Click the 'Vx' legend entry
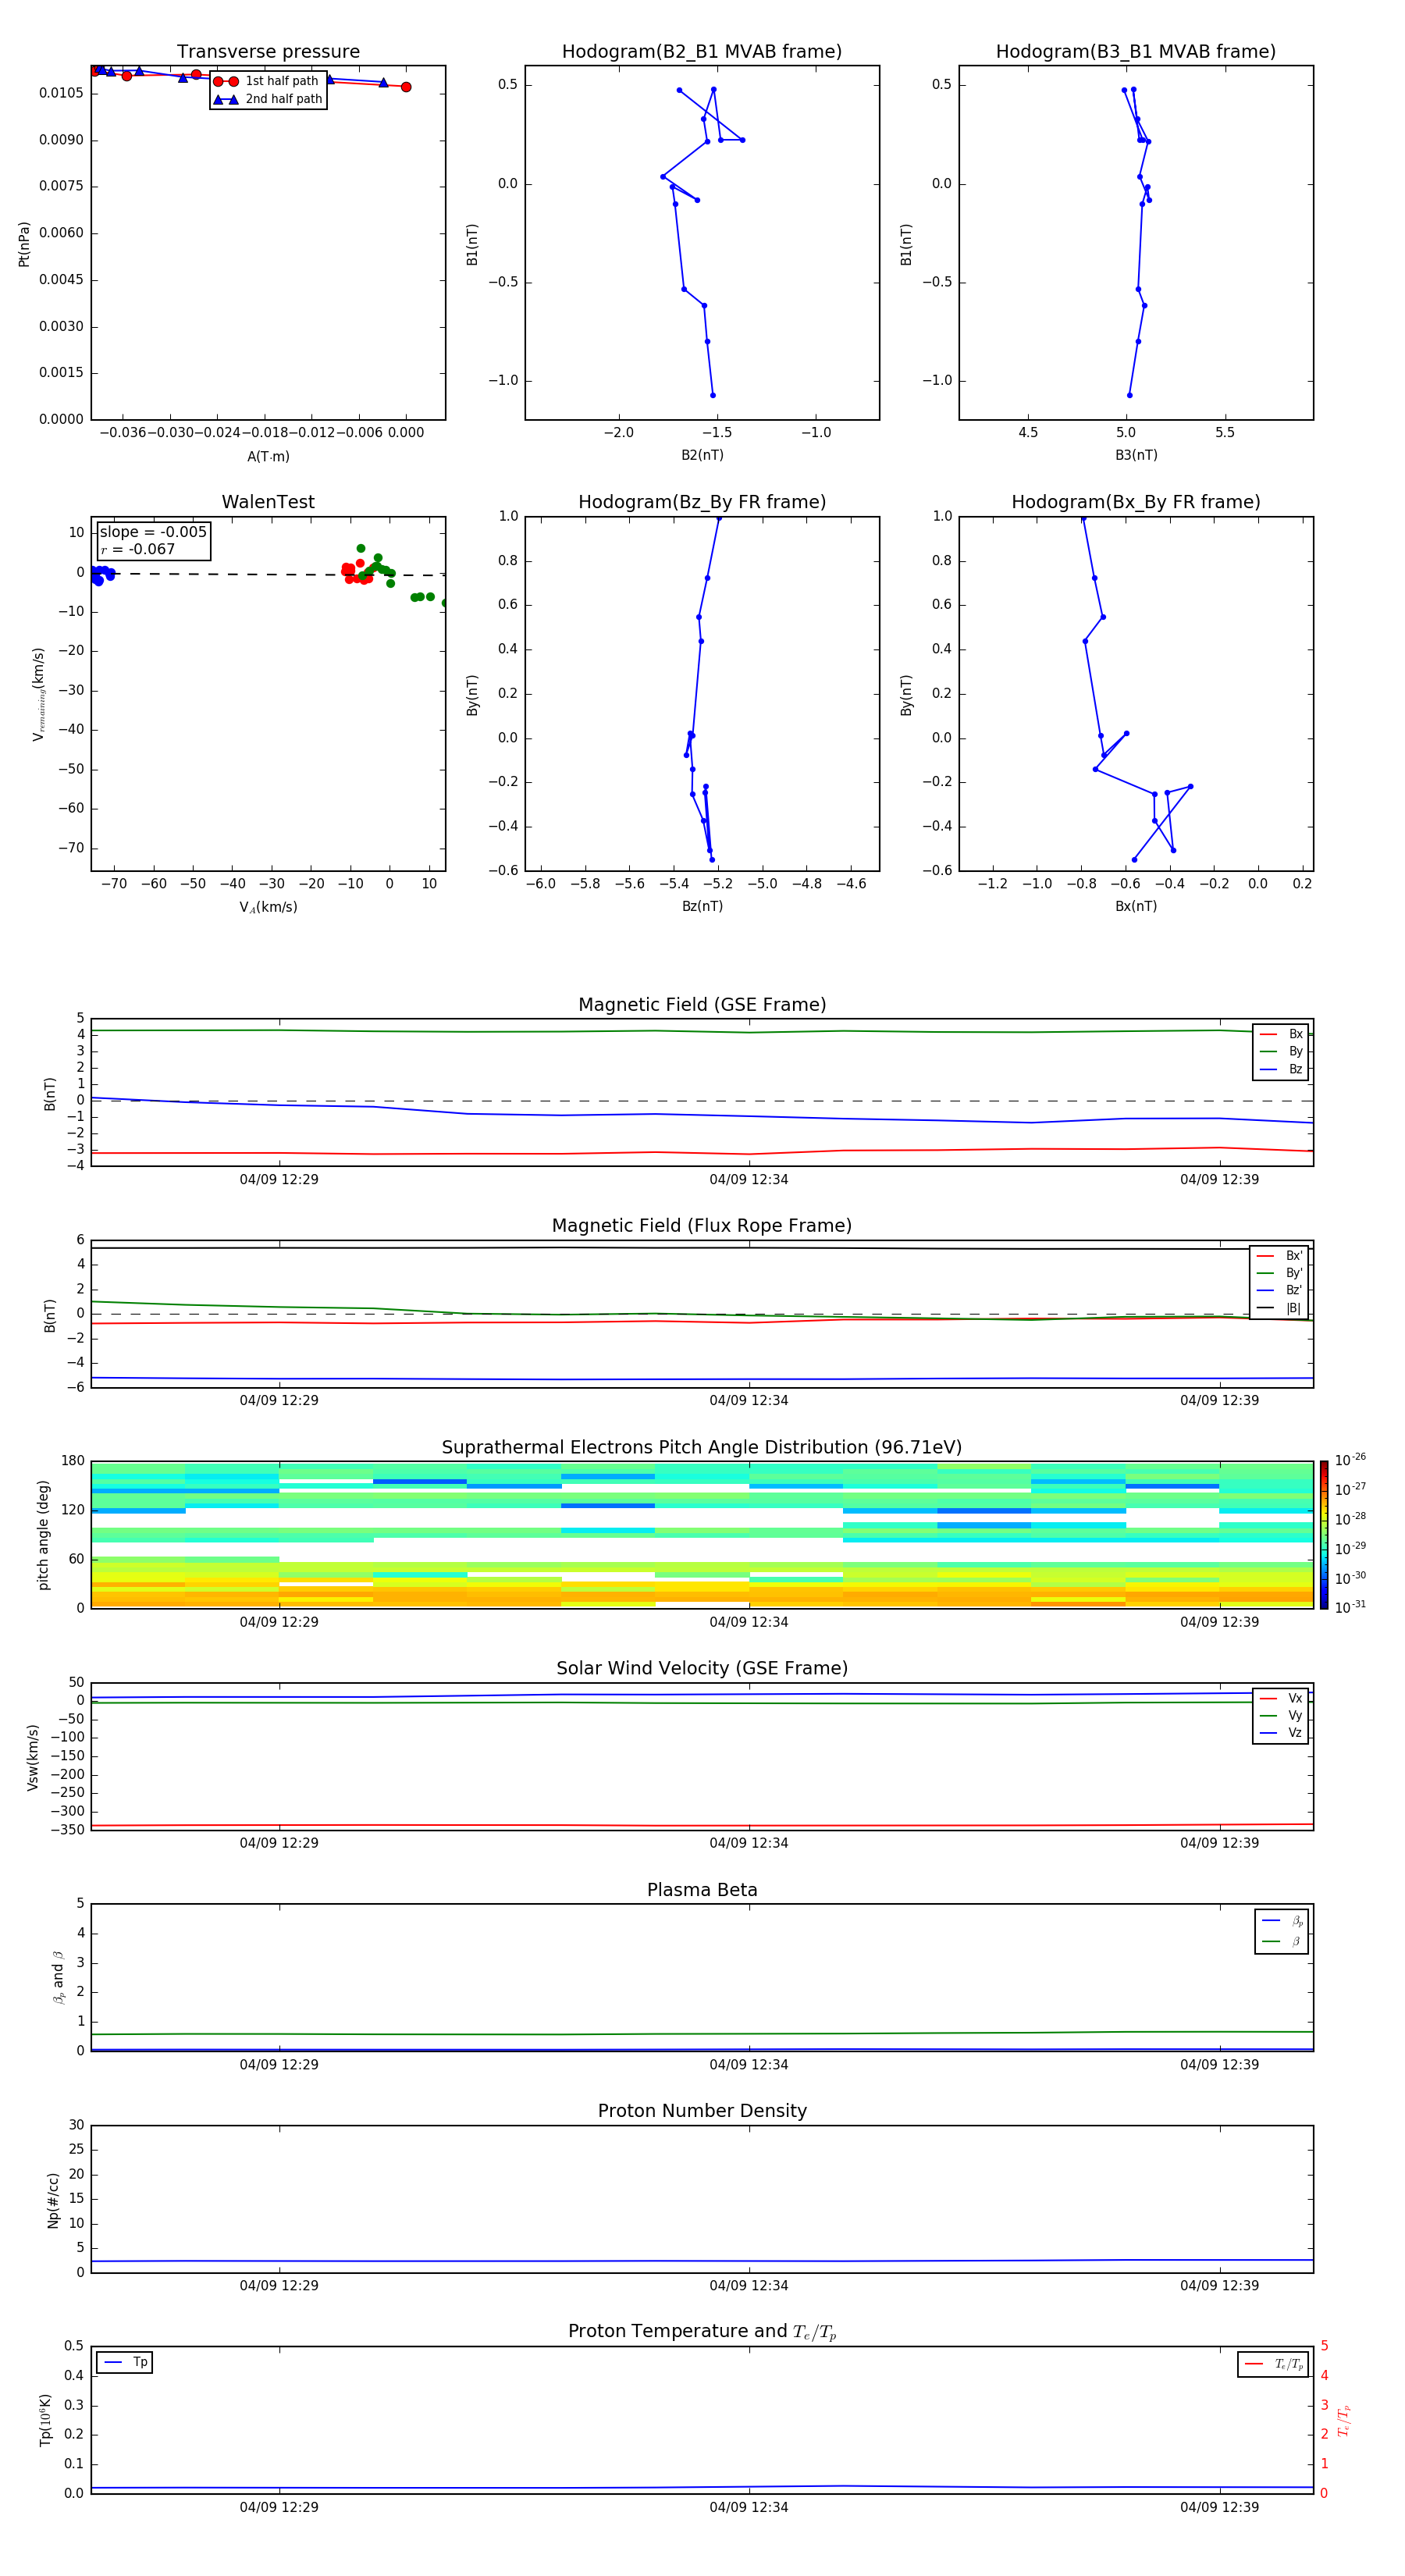The height and width of the screenshot is (2576, 1405). [x=1282, y=1698]
